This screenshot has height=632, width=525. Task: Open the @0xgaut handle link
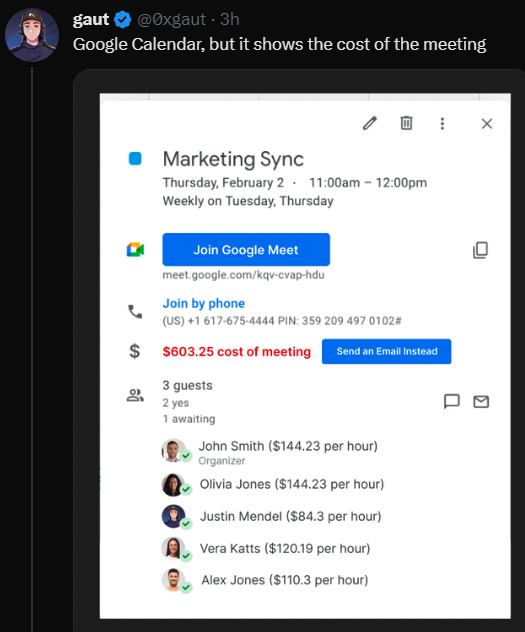(172, 19)
